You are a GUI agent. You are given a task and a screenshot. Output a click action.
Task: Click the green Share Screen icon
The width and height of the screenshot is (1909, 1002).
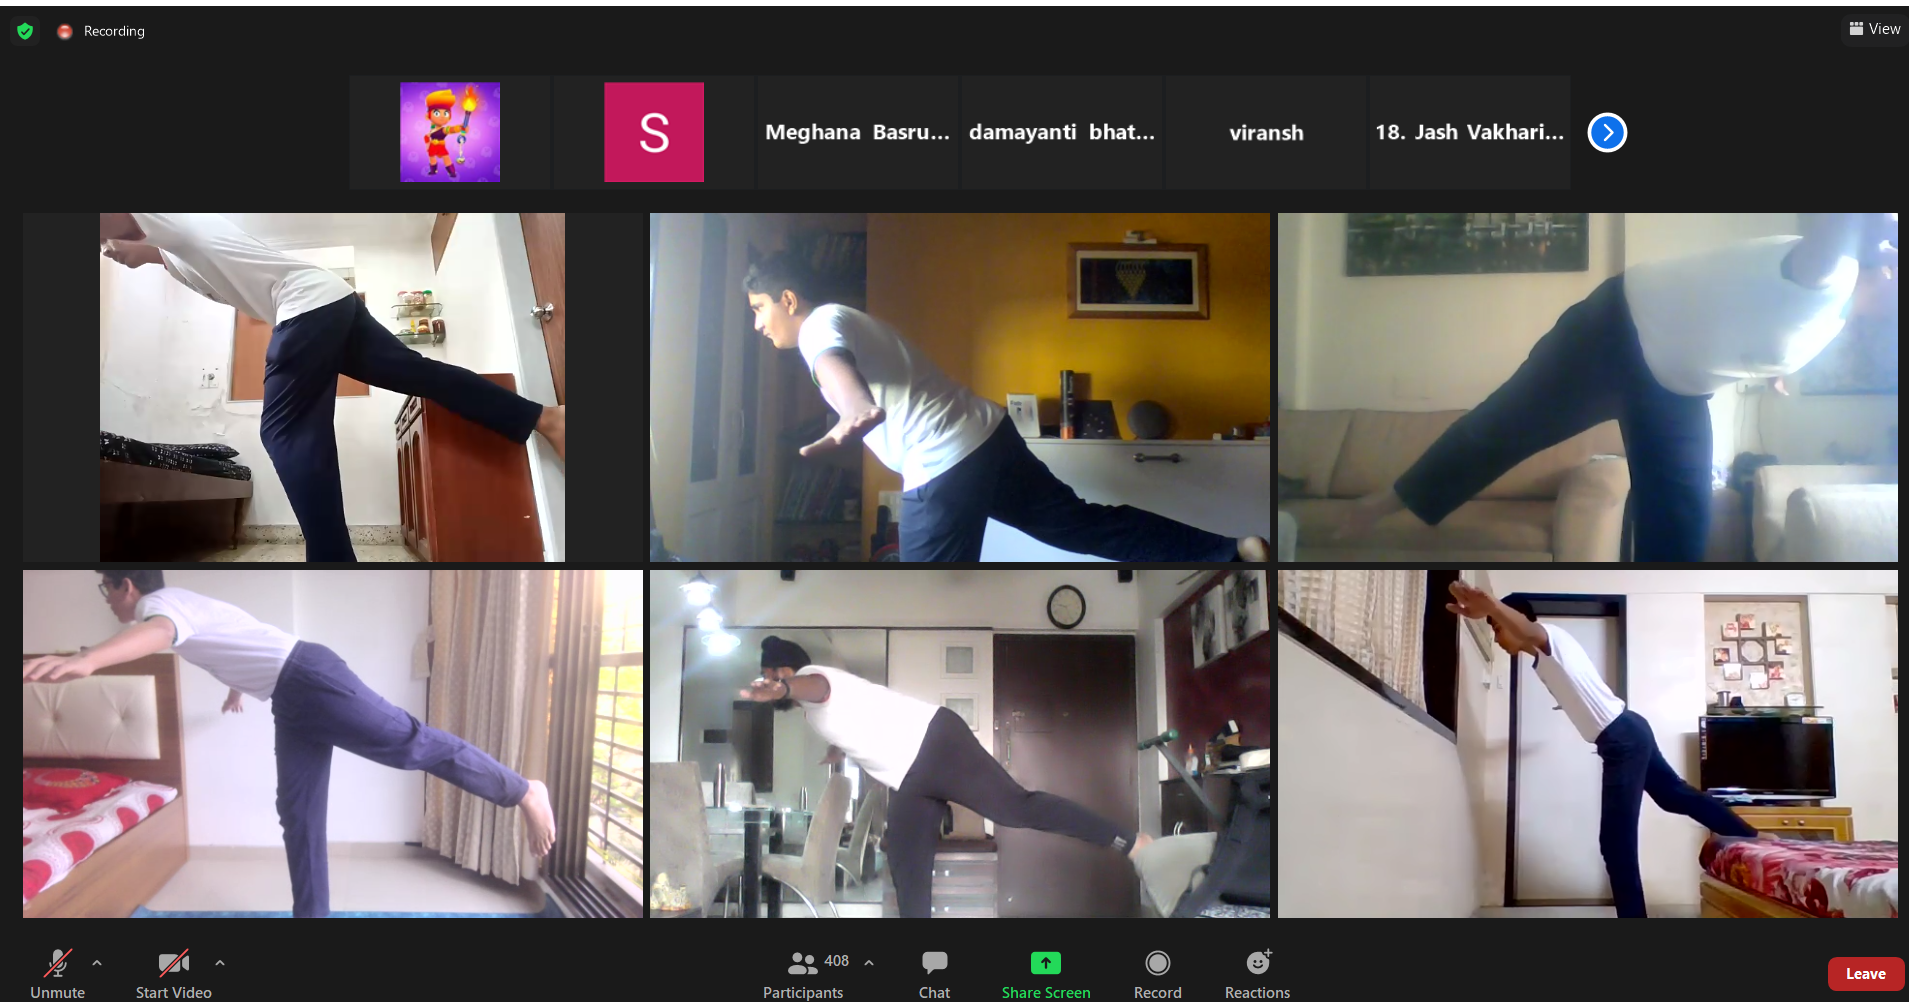pos(1045,963)
